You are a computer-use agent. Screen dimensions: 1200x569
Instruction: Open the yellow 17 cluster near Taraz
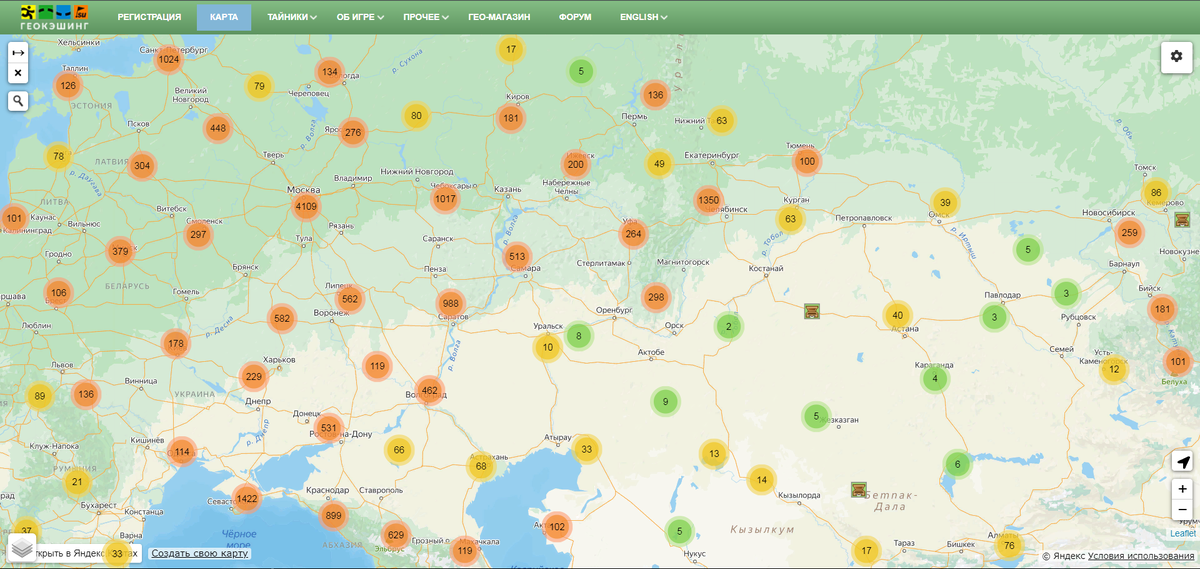[x=866, y=550]
